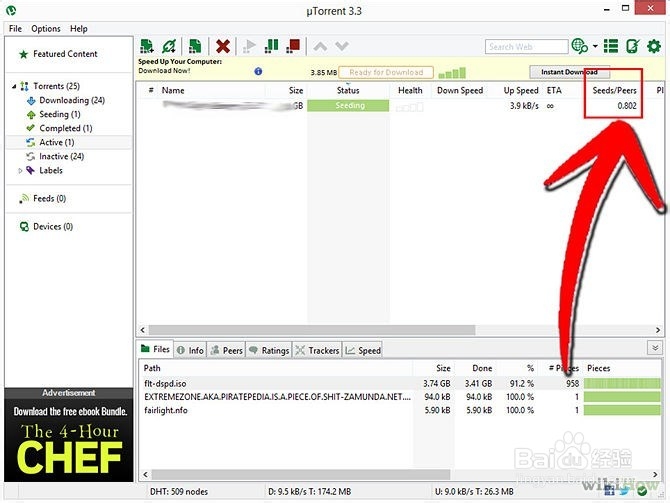The image size is (670, 503).
Task: Click the file list horizontal scrollbar
Action: (301, 474)
